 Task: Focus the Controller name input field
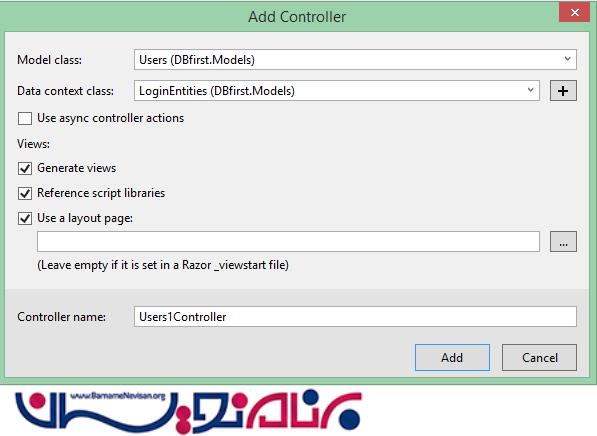tap(355, 316)
